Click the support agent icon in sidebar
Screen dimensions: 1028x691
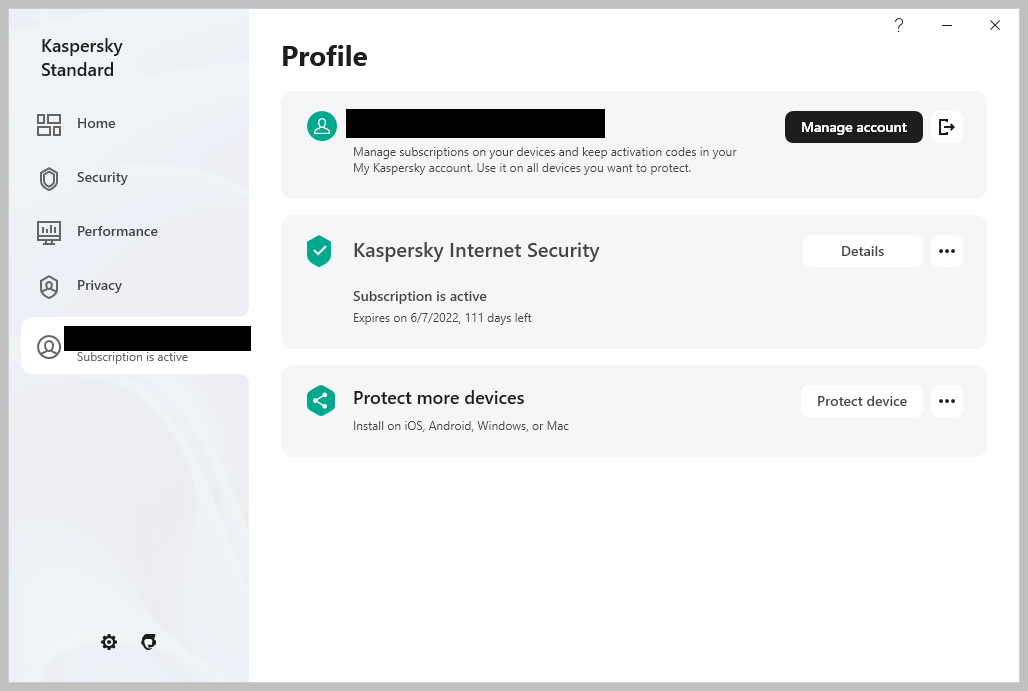click(149, 642)
